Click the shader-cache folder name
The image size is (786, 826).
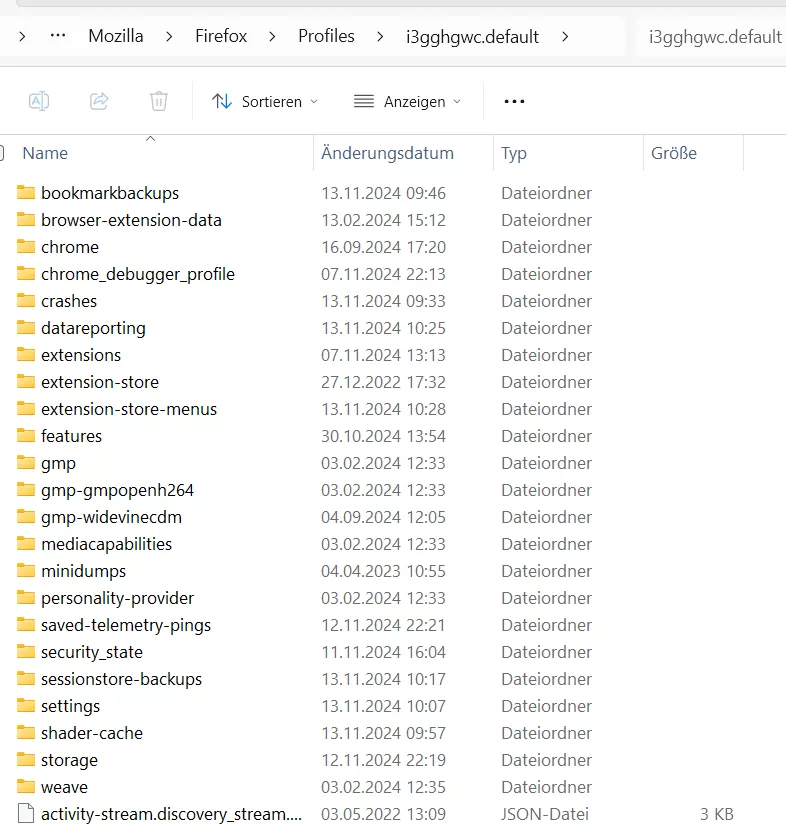coord(92,733)
